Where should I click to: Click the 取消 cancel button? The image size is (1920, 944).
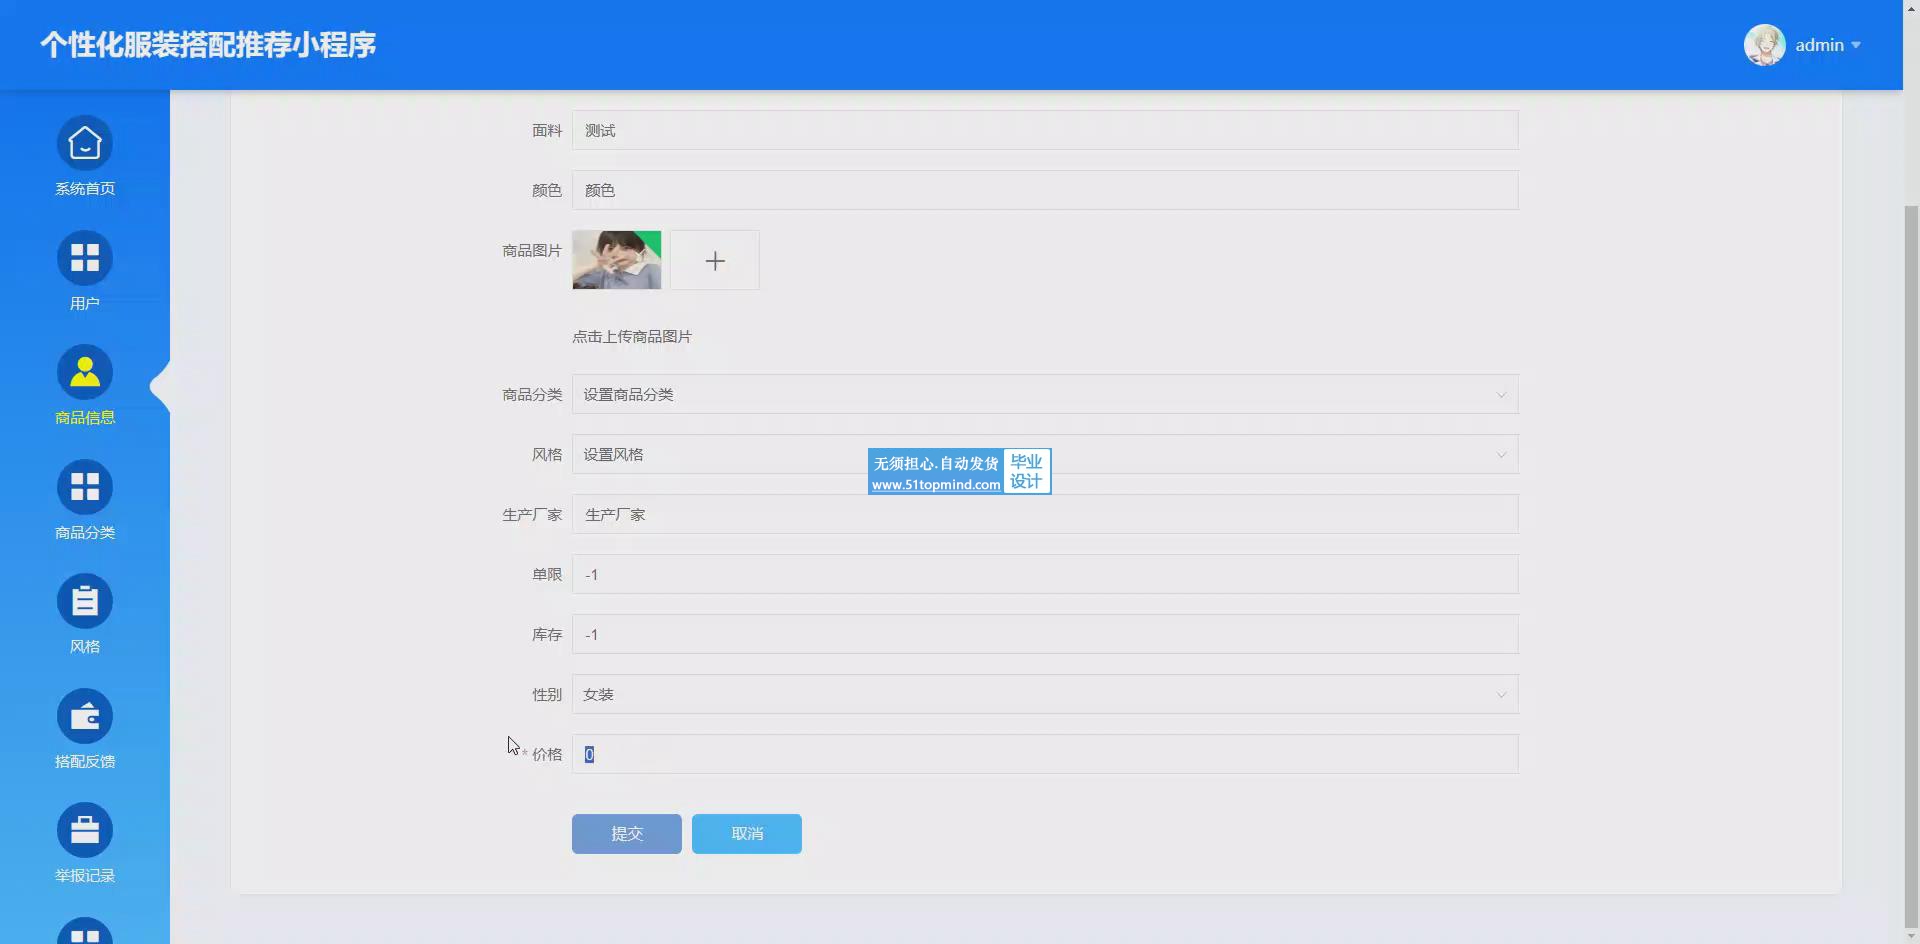click(x=746, y=834)
